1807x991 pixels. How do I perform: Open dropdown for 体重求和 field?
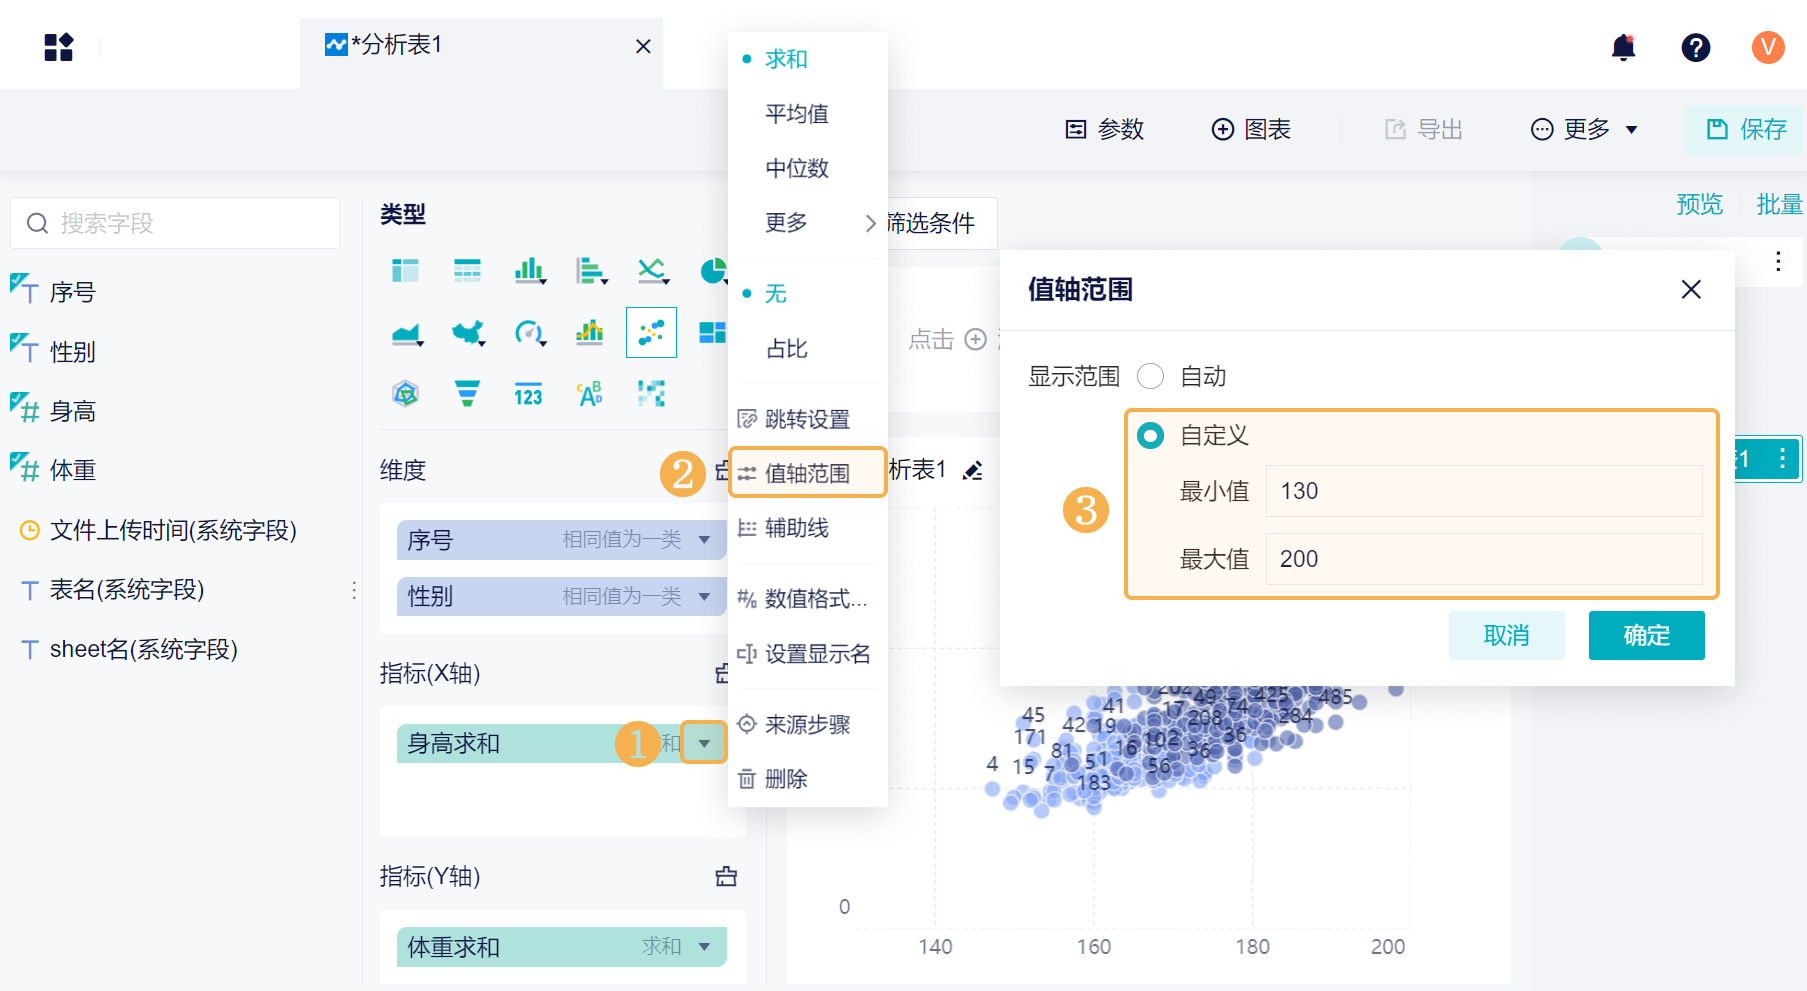point(705,947)
